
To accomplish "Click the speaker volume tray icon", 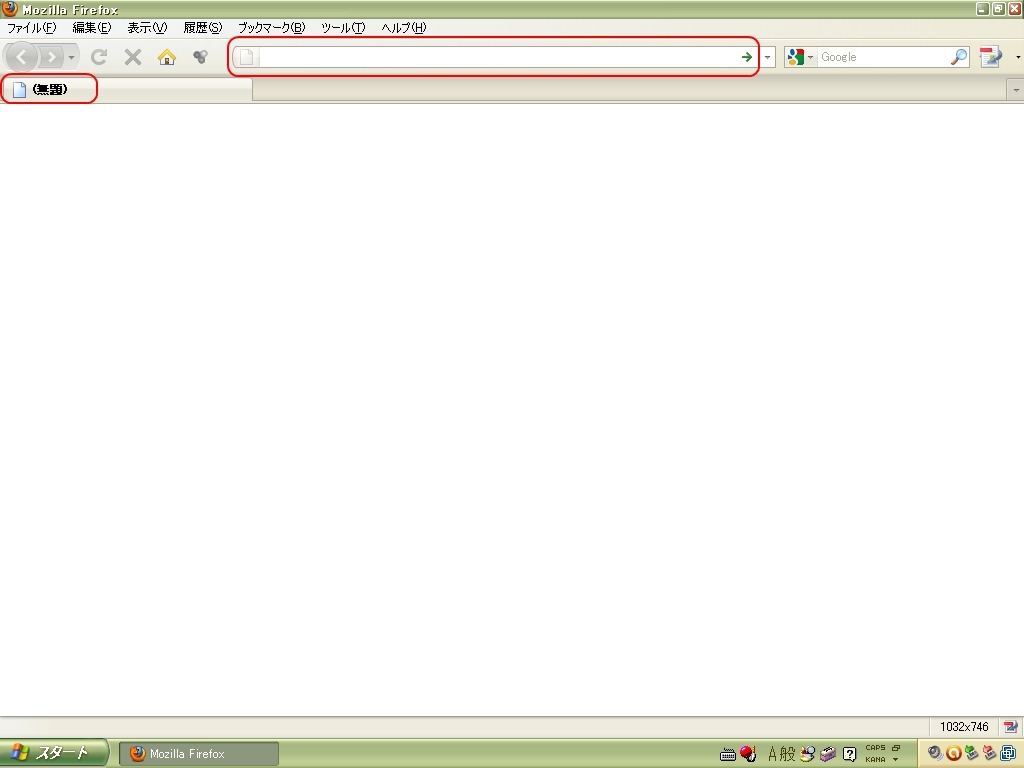I will pyautogui.click(x=935, y=754).
